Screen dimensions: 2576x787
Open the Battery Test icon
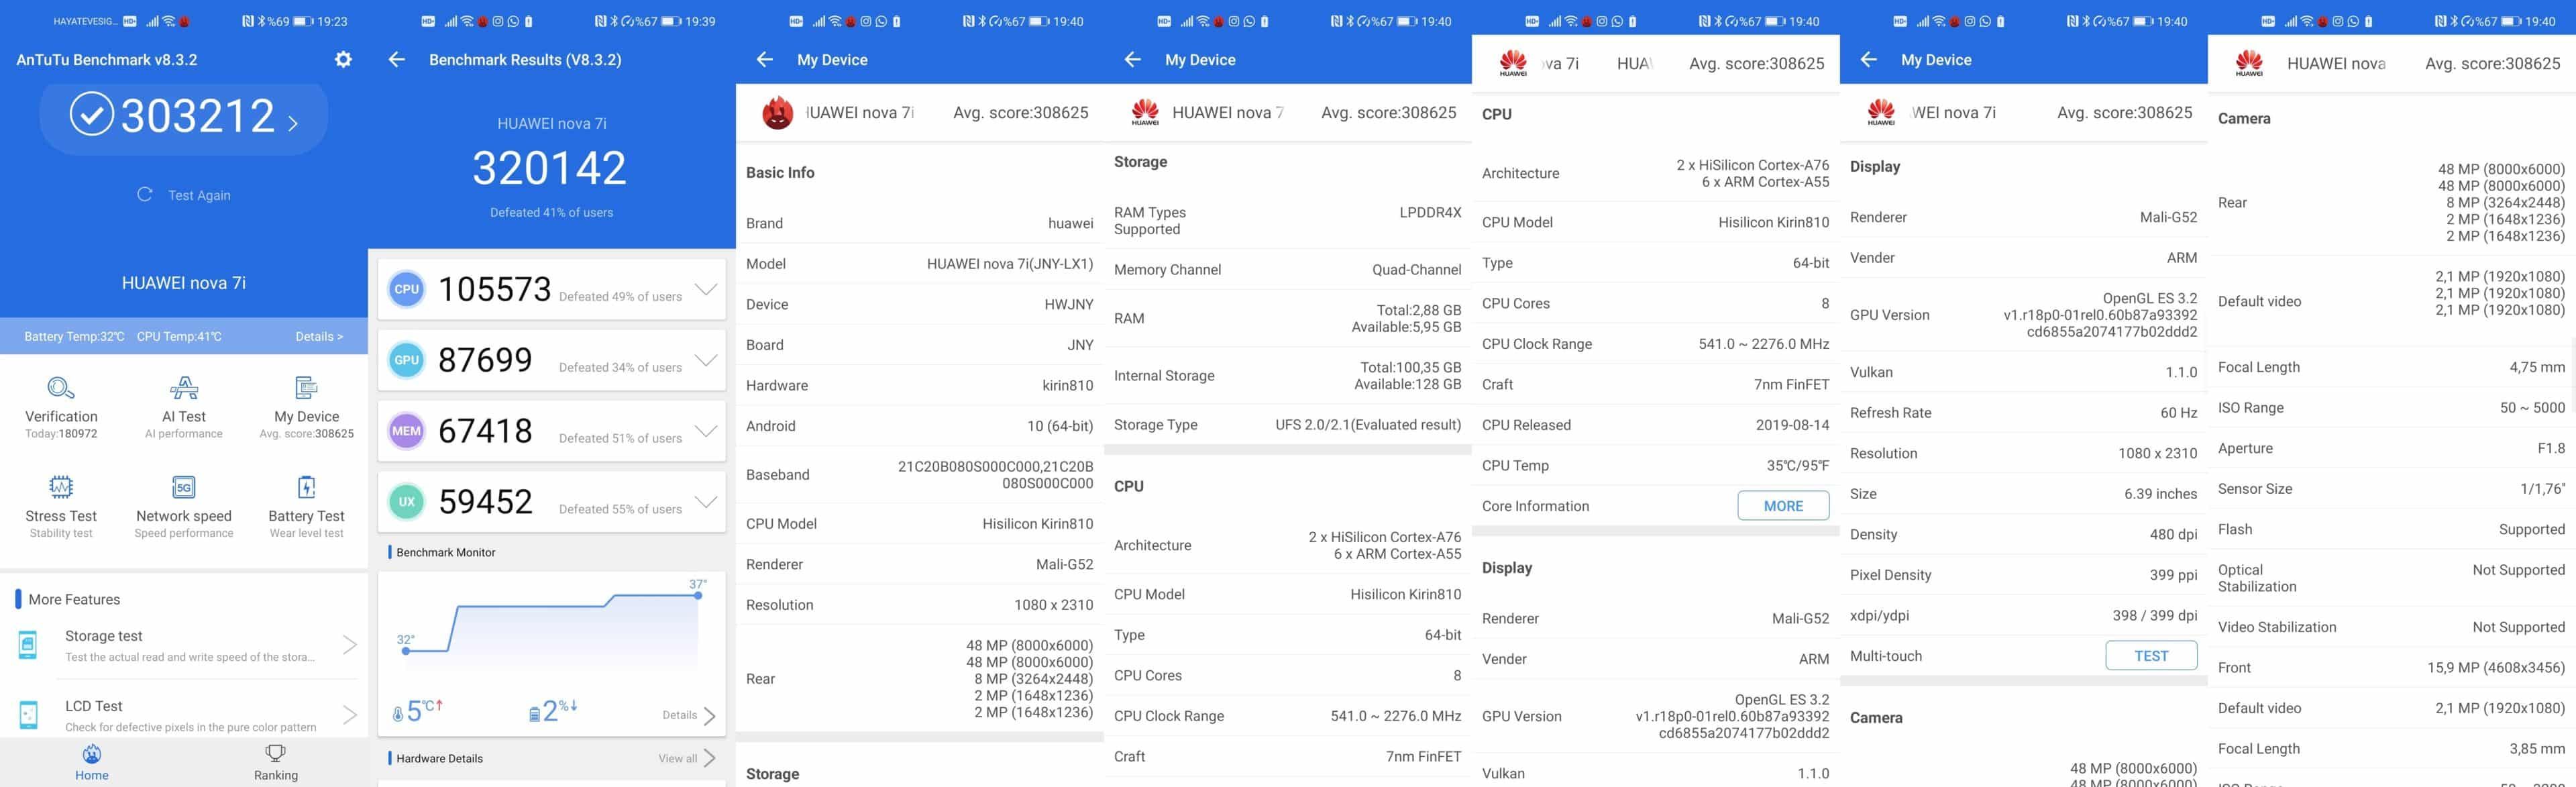click(x=306, y=487)
